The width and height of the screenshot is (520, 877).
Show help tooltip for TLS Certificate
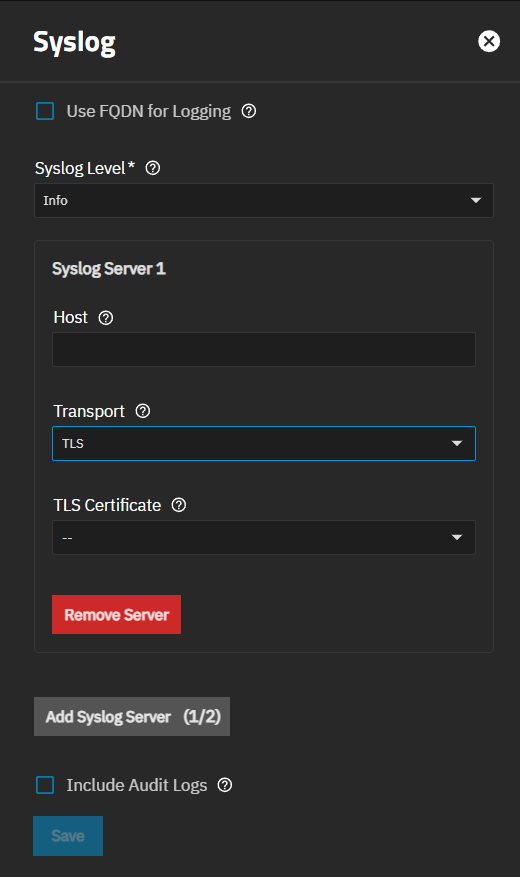click(x=179, y=506)
